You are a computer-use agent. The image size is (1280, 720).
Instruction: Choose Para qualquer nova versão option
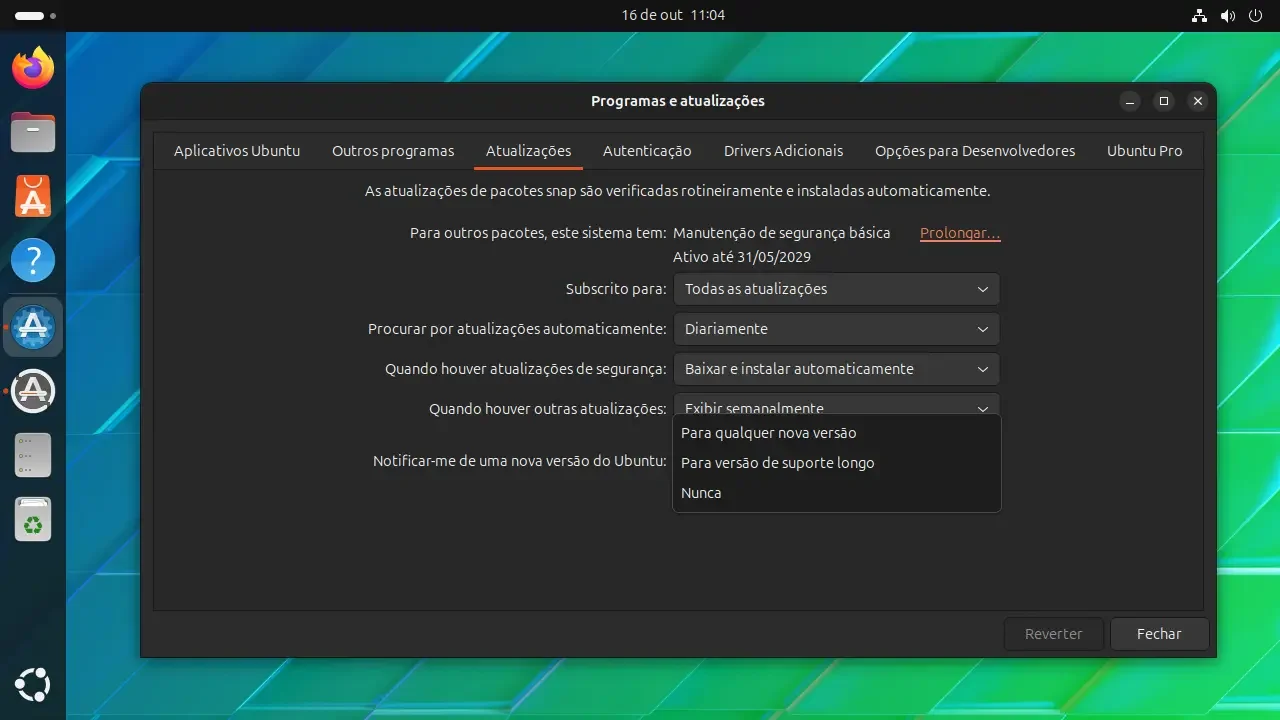836,433
